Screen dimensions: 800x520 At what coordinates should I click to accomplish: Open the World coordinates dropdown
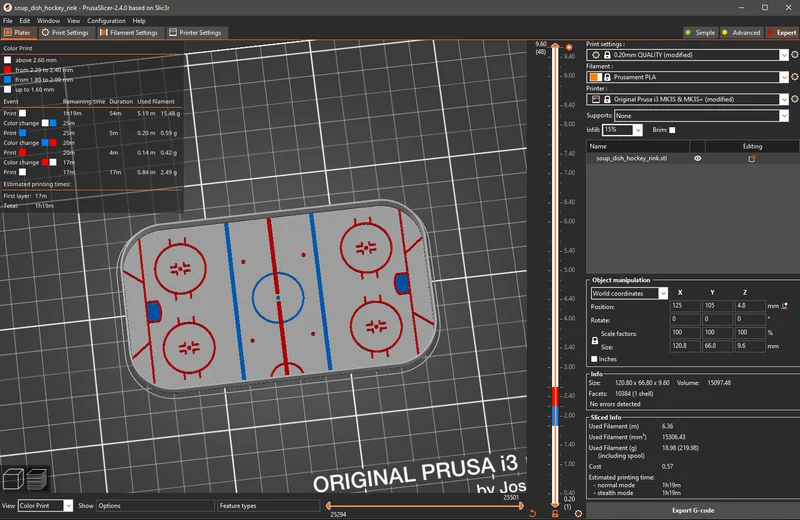[x=662, y=293]
